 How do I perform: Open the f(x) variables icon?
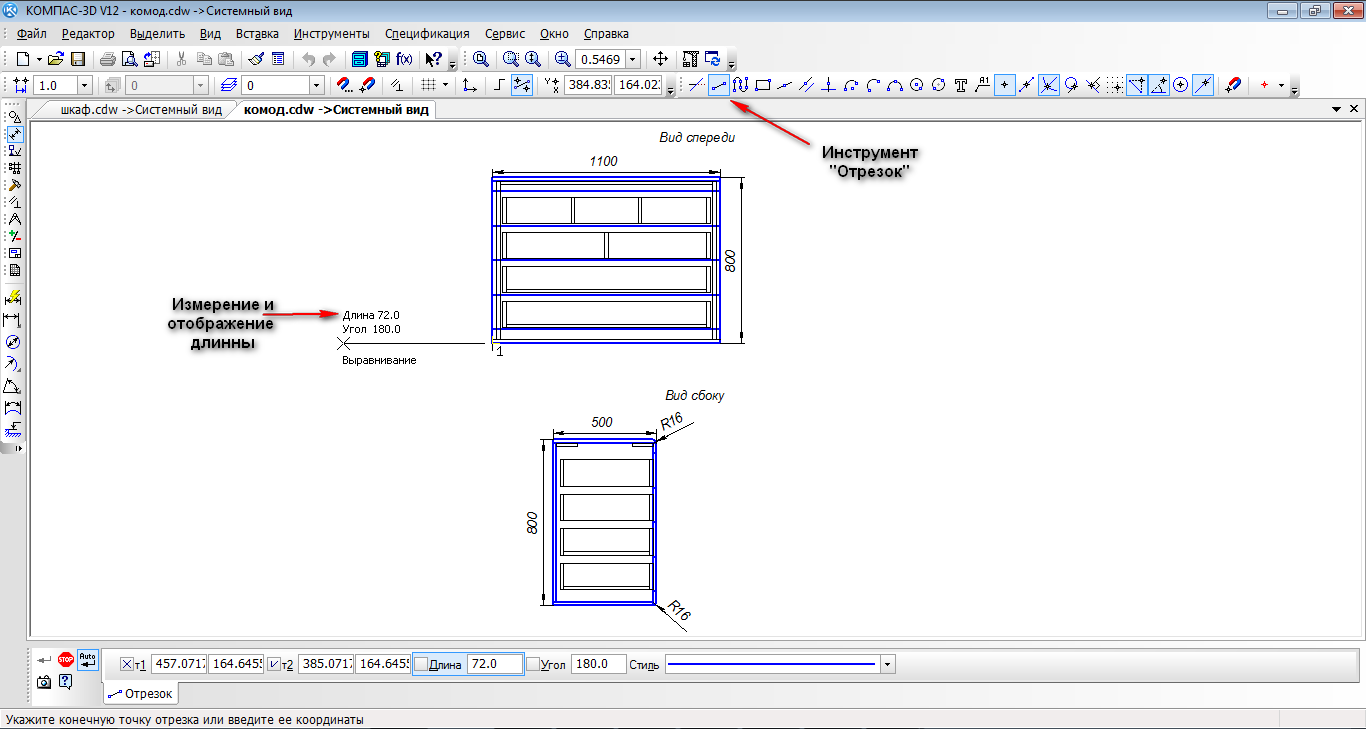(x=405, y=59)
